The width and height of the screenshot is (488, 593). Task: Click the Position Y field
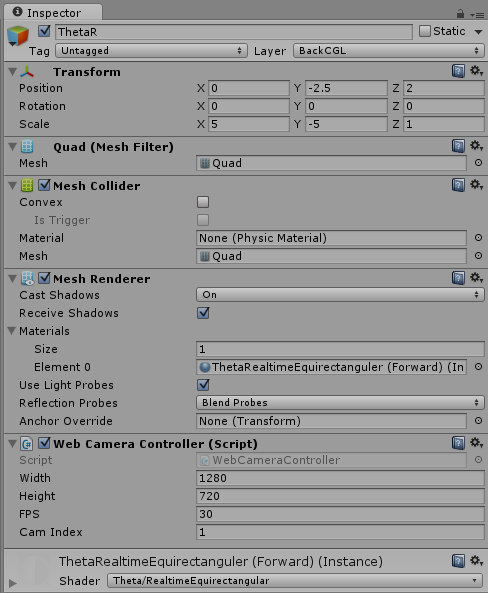(346, 88)
